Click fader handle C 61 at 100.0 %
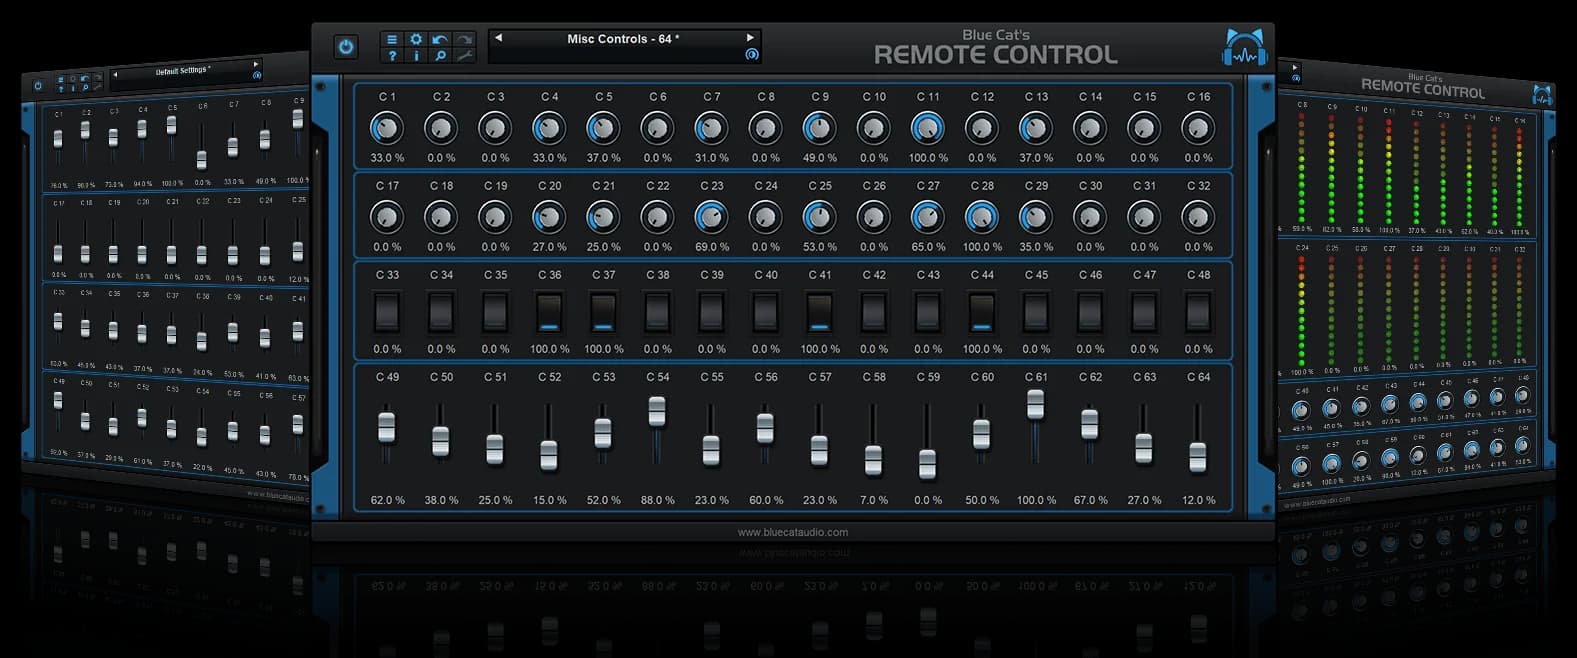 pyautogui.click(x=1036, y=404)
